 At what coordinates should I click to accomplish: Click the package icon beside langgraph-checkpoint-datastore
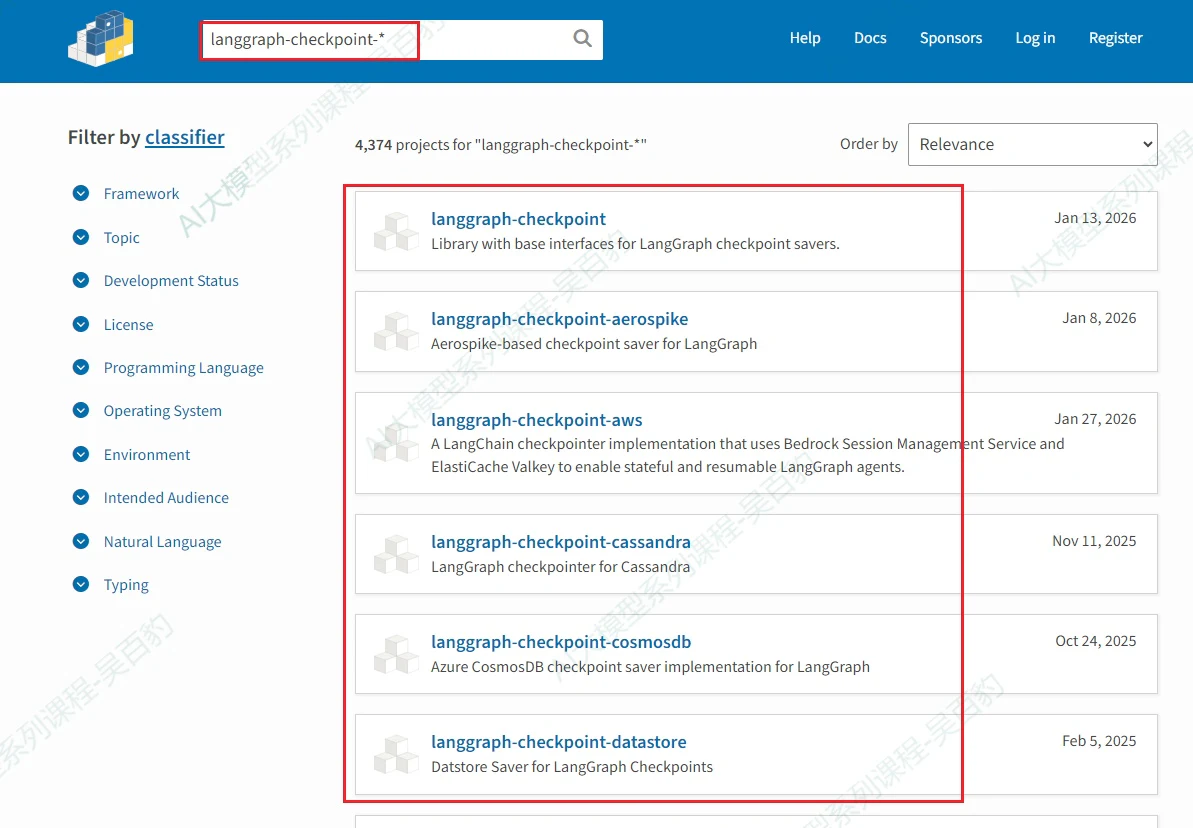(x=396, y=754)
